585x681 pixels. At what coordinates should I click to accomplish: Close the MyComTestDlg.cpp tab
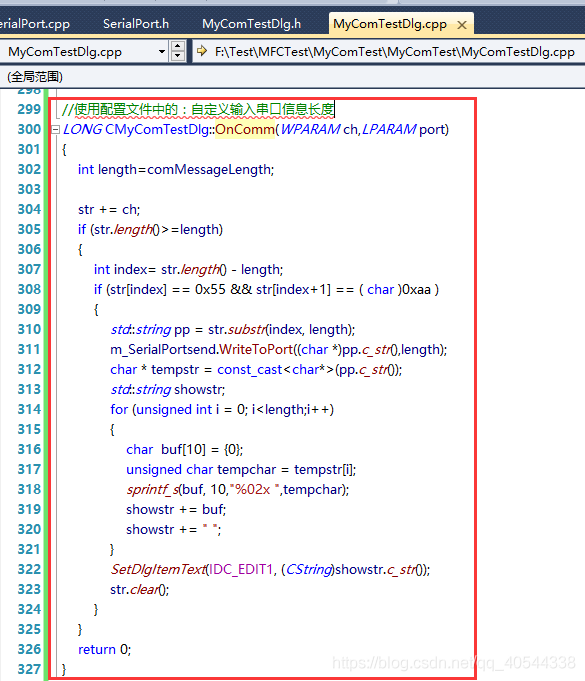tap(462, 25)
